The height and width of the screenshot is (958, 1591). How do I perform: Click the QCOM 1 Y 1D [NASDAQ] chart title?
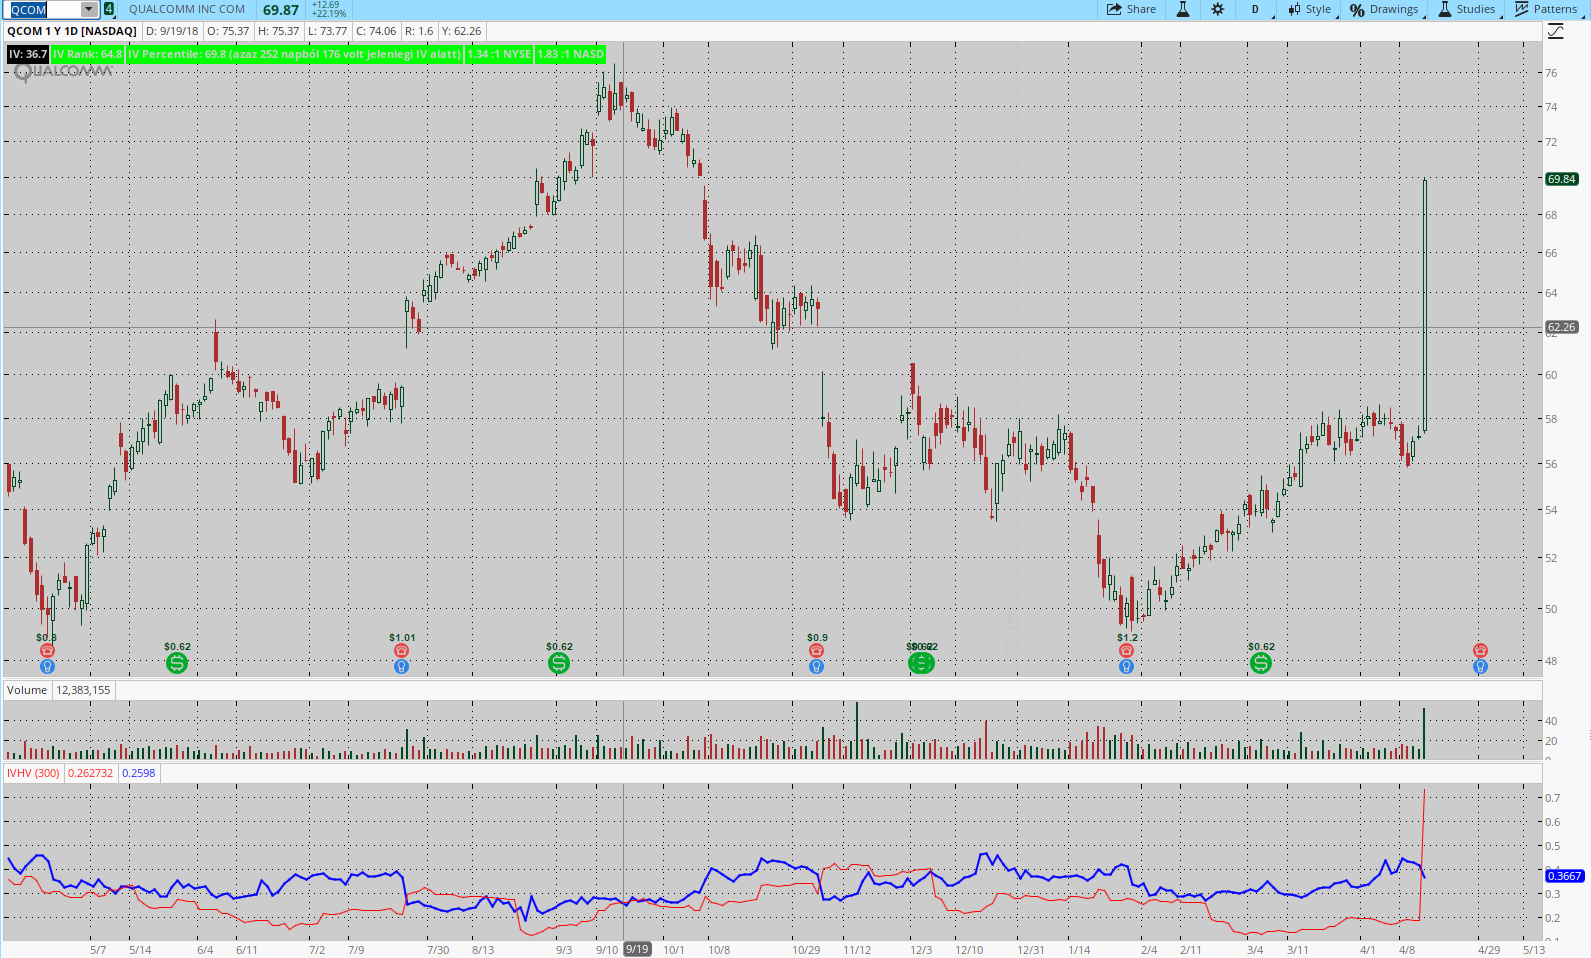(x=71, y=31)
